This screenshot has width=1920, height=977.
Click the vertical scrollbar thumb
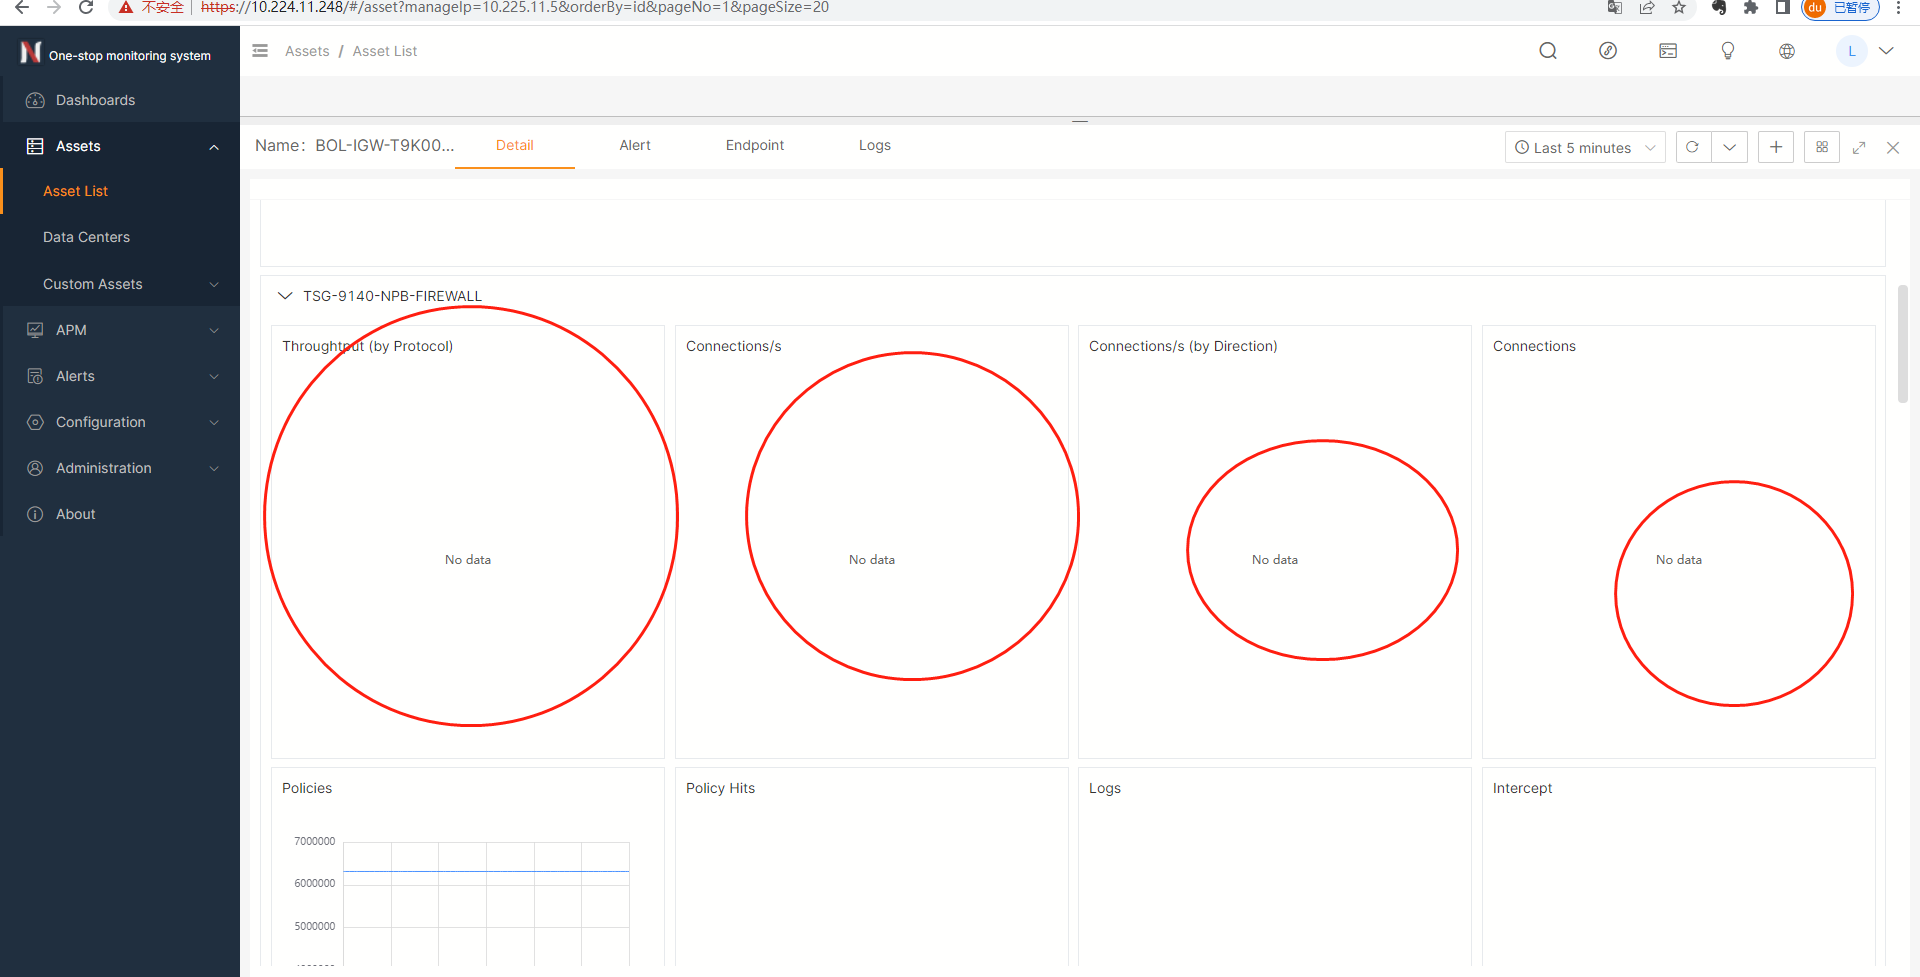1903,343
